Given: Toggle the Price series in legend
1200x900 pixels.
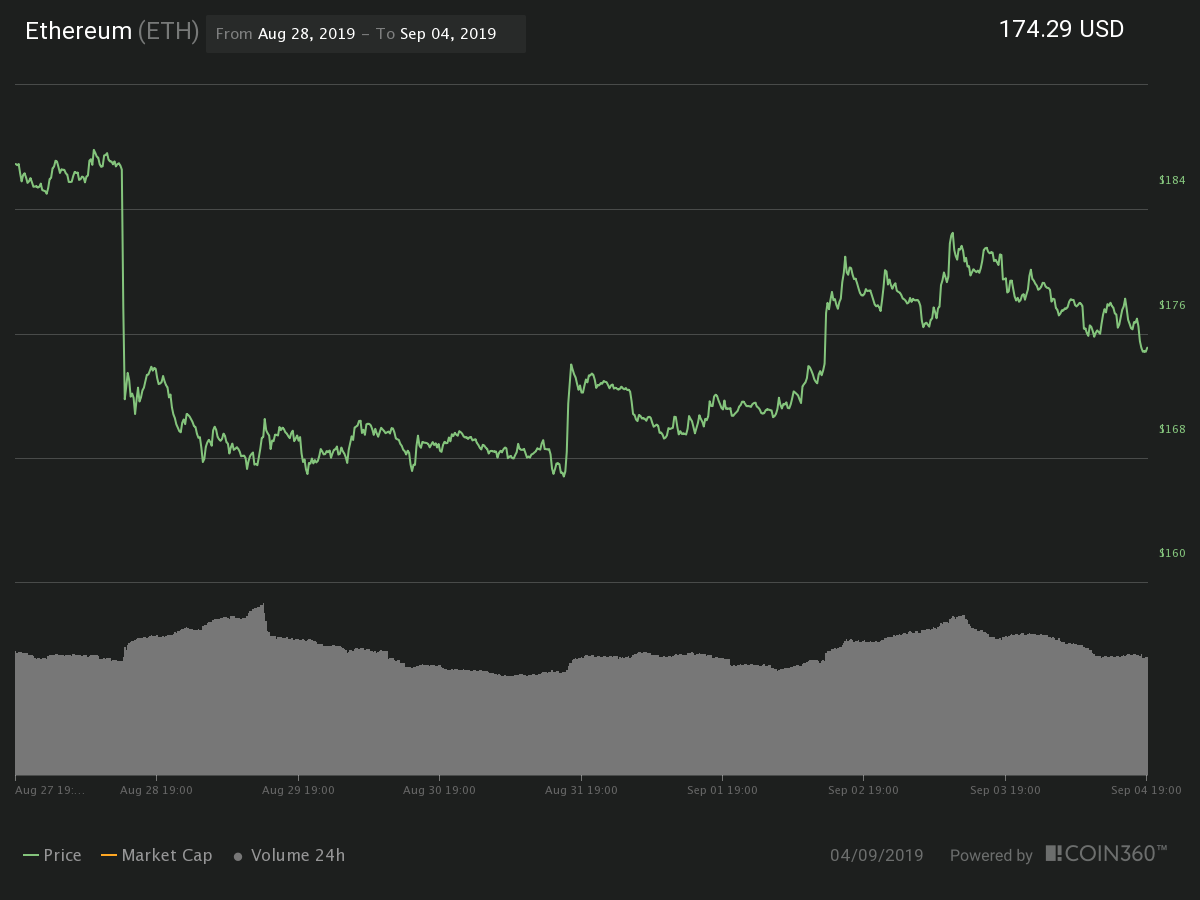Looking at the screenshot, I should pyautogui.click(x=52, y=855).
